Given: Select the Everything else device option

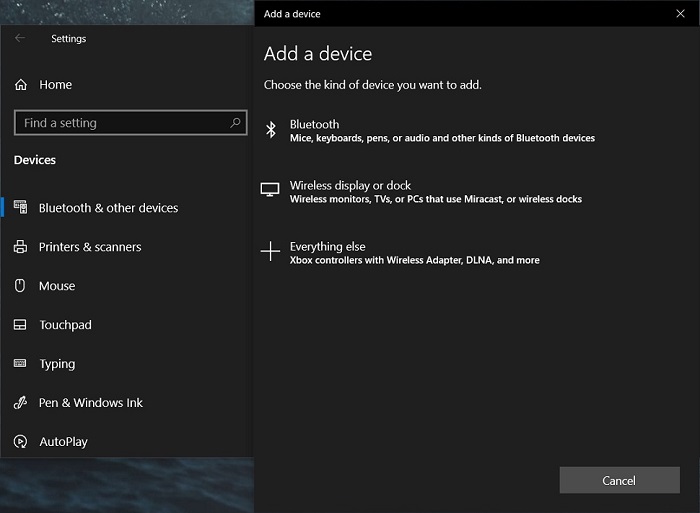Looking at the screenshot, I should pyautogui.click(x=414, y=253).
